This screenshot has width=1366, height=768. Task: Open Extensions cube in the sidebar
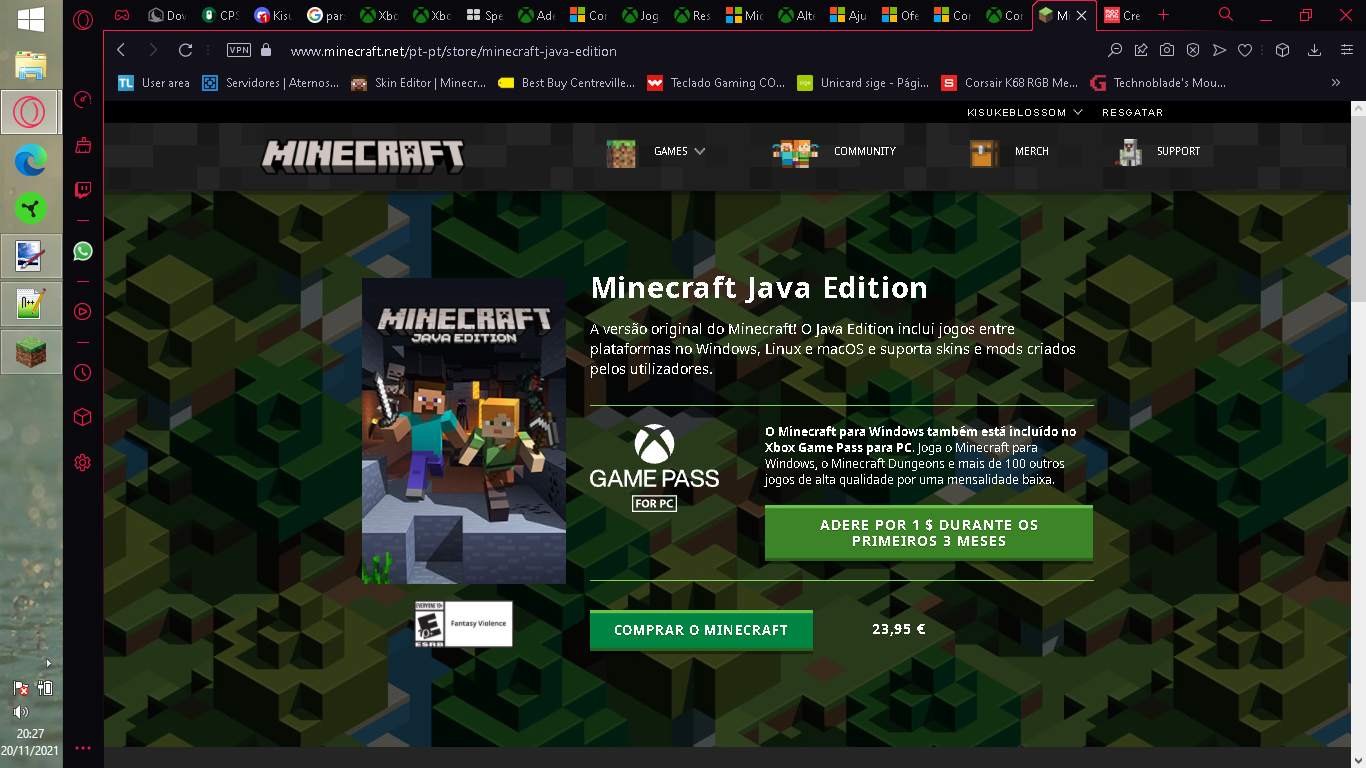83,416
